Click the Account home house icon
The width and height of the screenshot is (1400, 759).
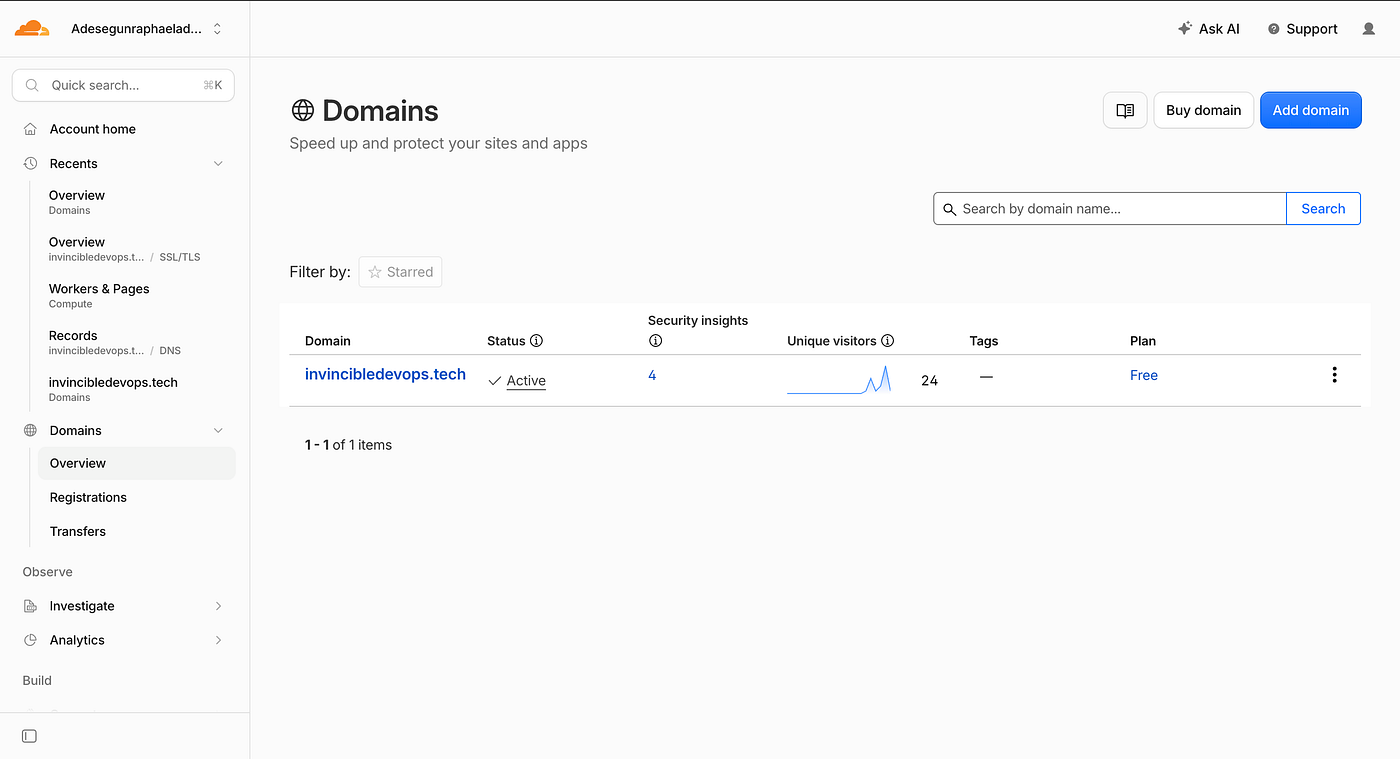(x=30, y=129)
